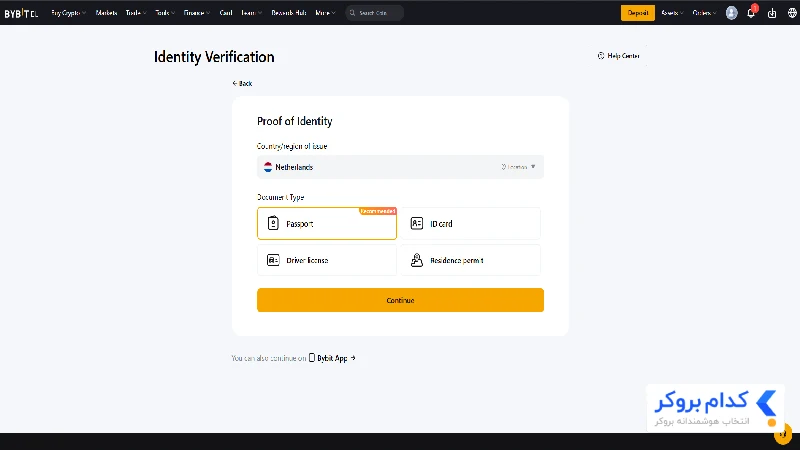
Task: Go Back to previous step
Action: [x=242, y=83]
